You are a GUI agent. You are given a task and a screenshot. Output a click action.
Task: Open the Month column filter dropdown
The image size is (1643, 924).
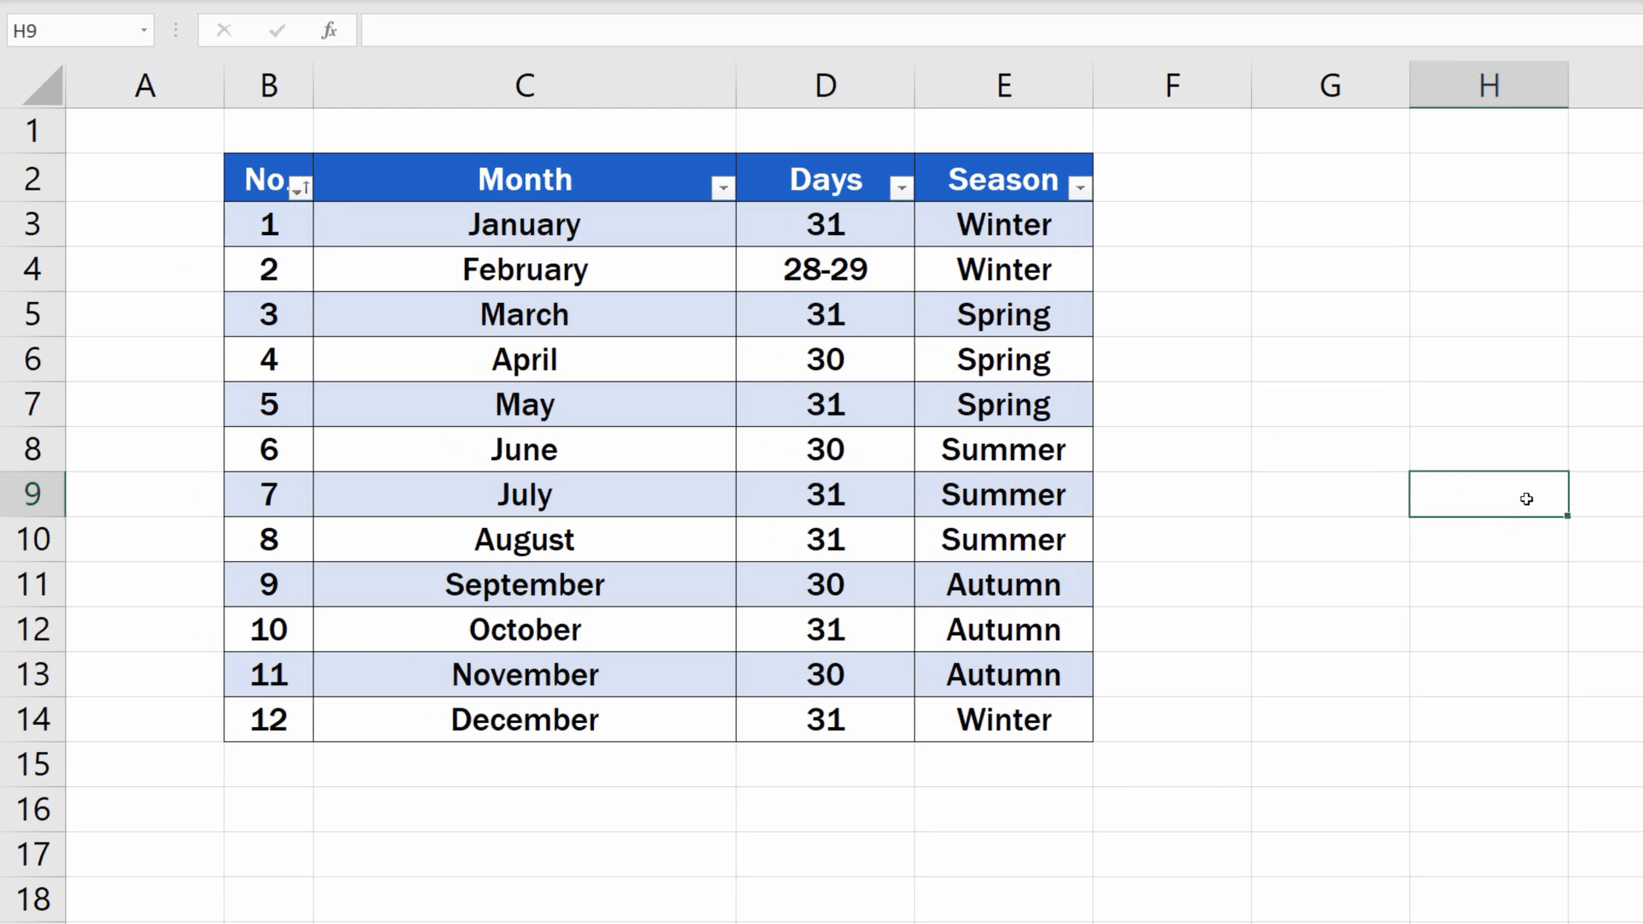(x=722, y=187)
